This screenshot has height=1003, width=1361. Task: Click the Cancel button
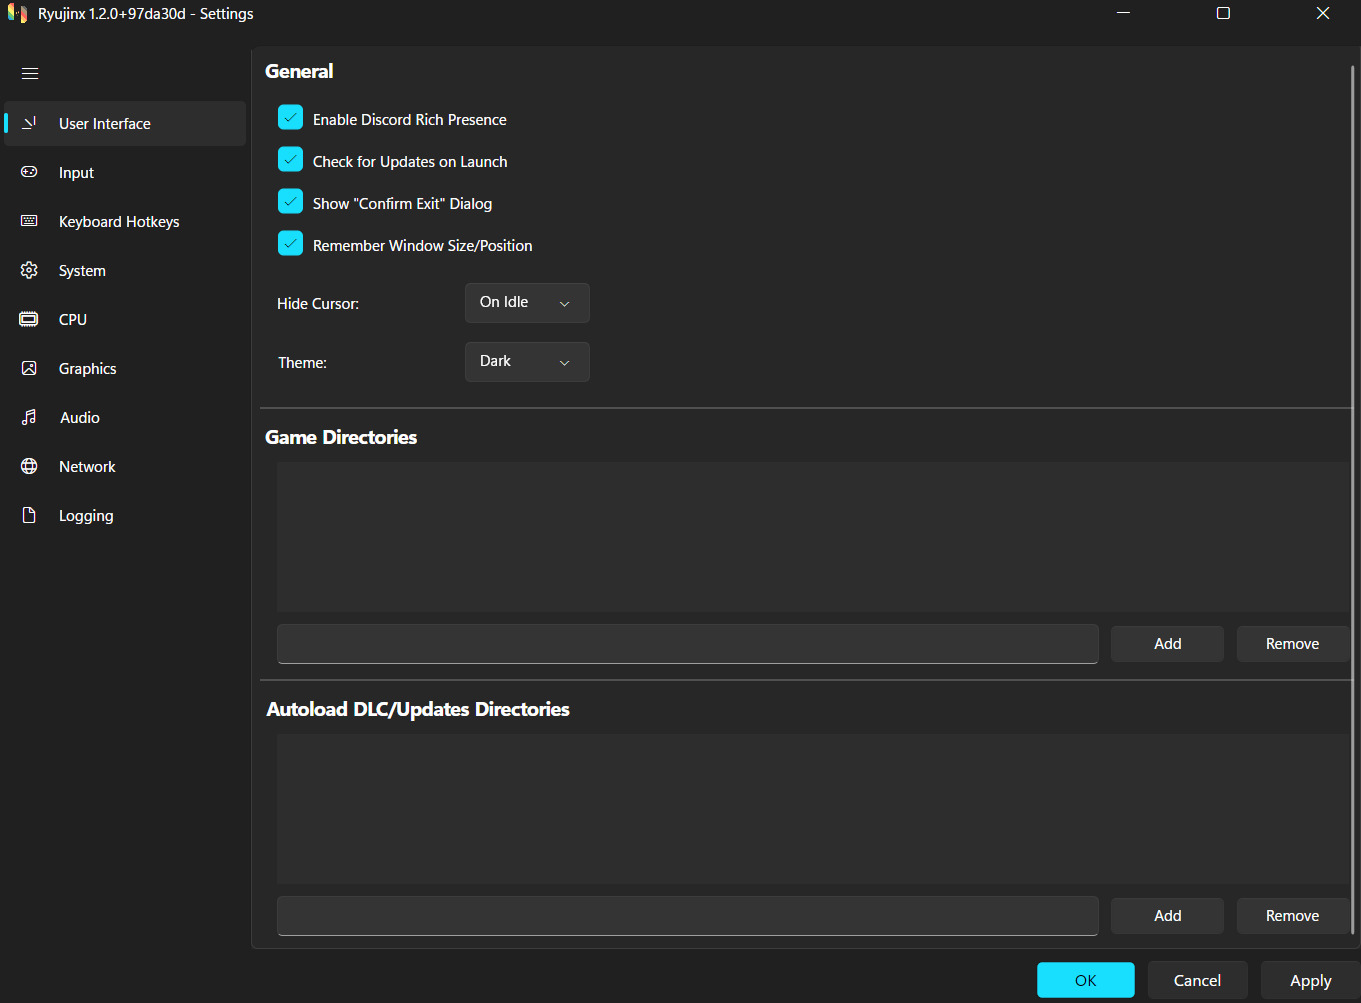[x=1198, y=980]
